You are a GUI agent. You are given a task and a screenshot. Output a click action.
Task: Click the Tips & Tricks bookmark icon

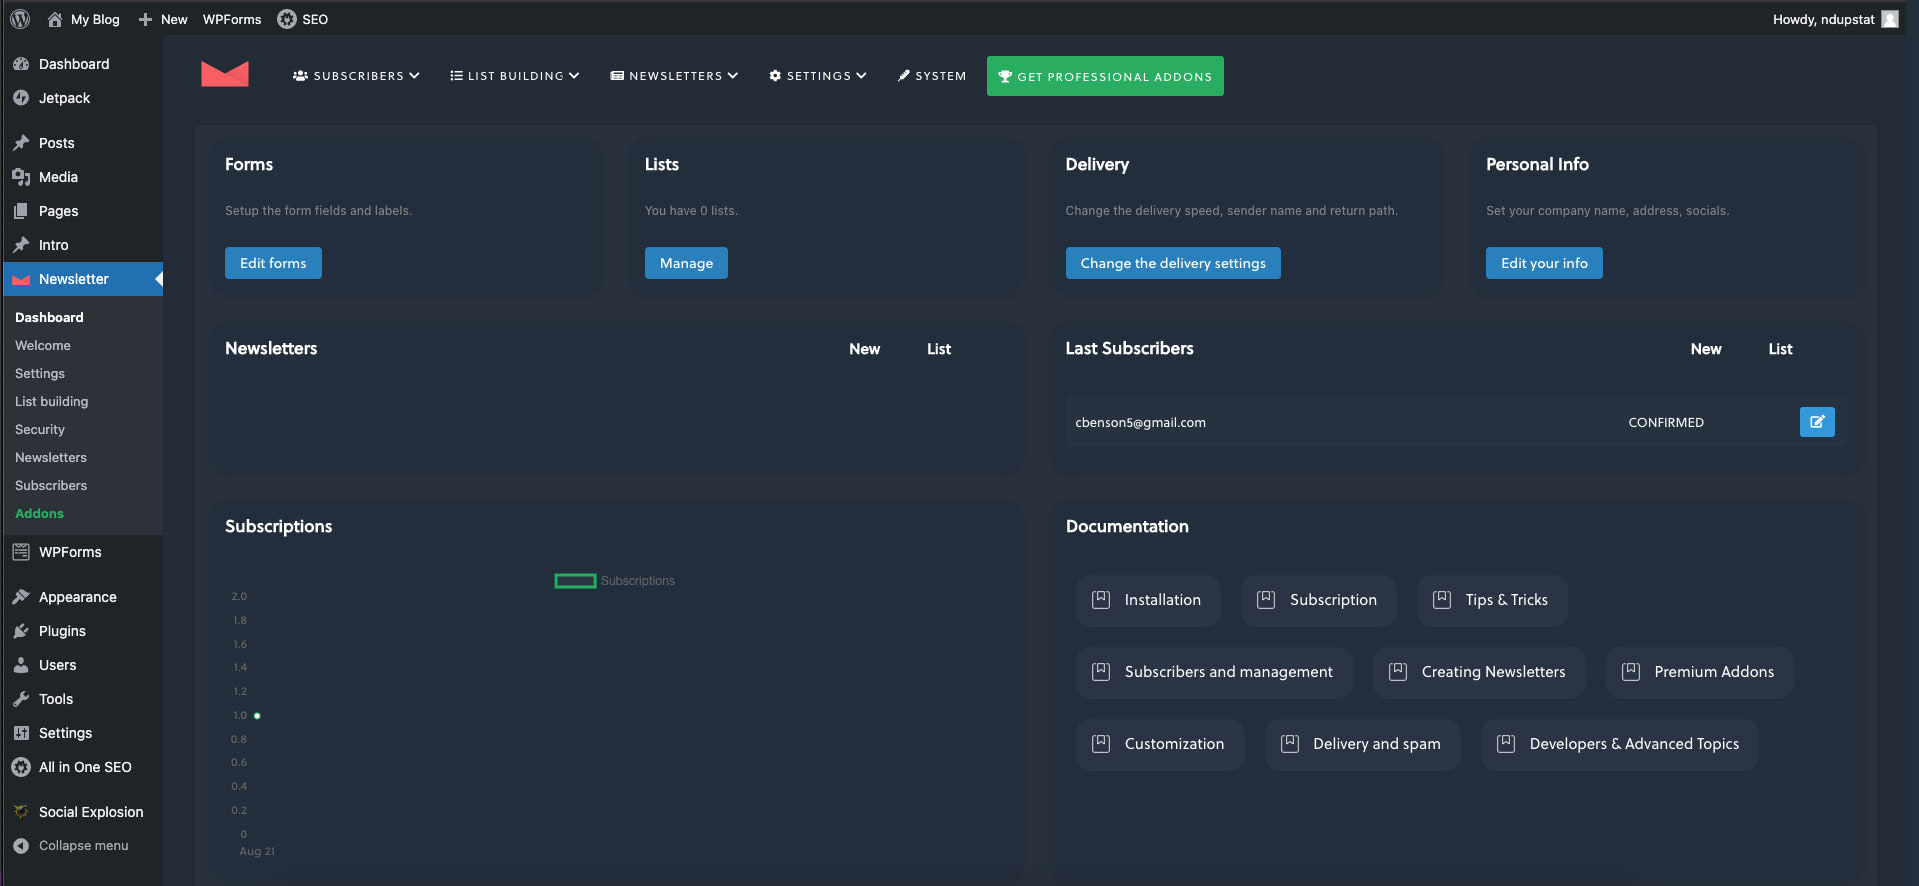pyautogui.click(x=1442, y=600)
